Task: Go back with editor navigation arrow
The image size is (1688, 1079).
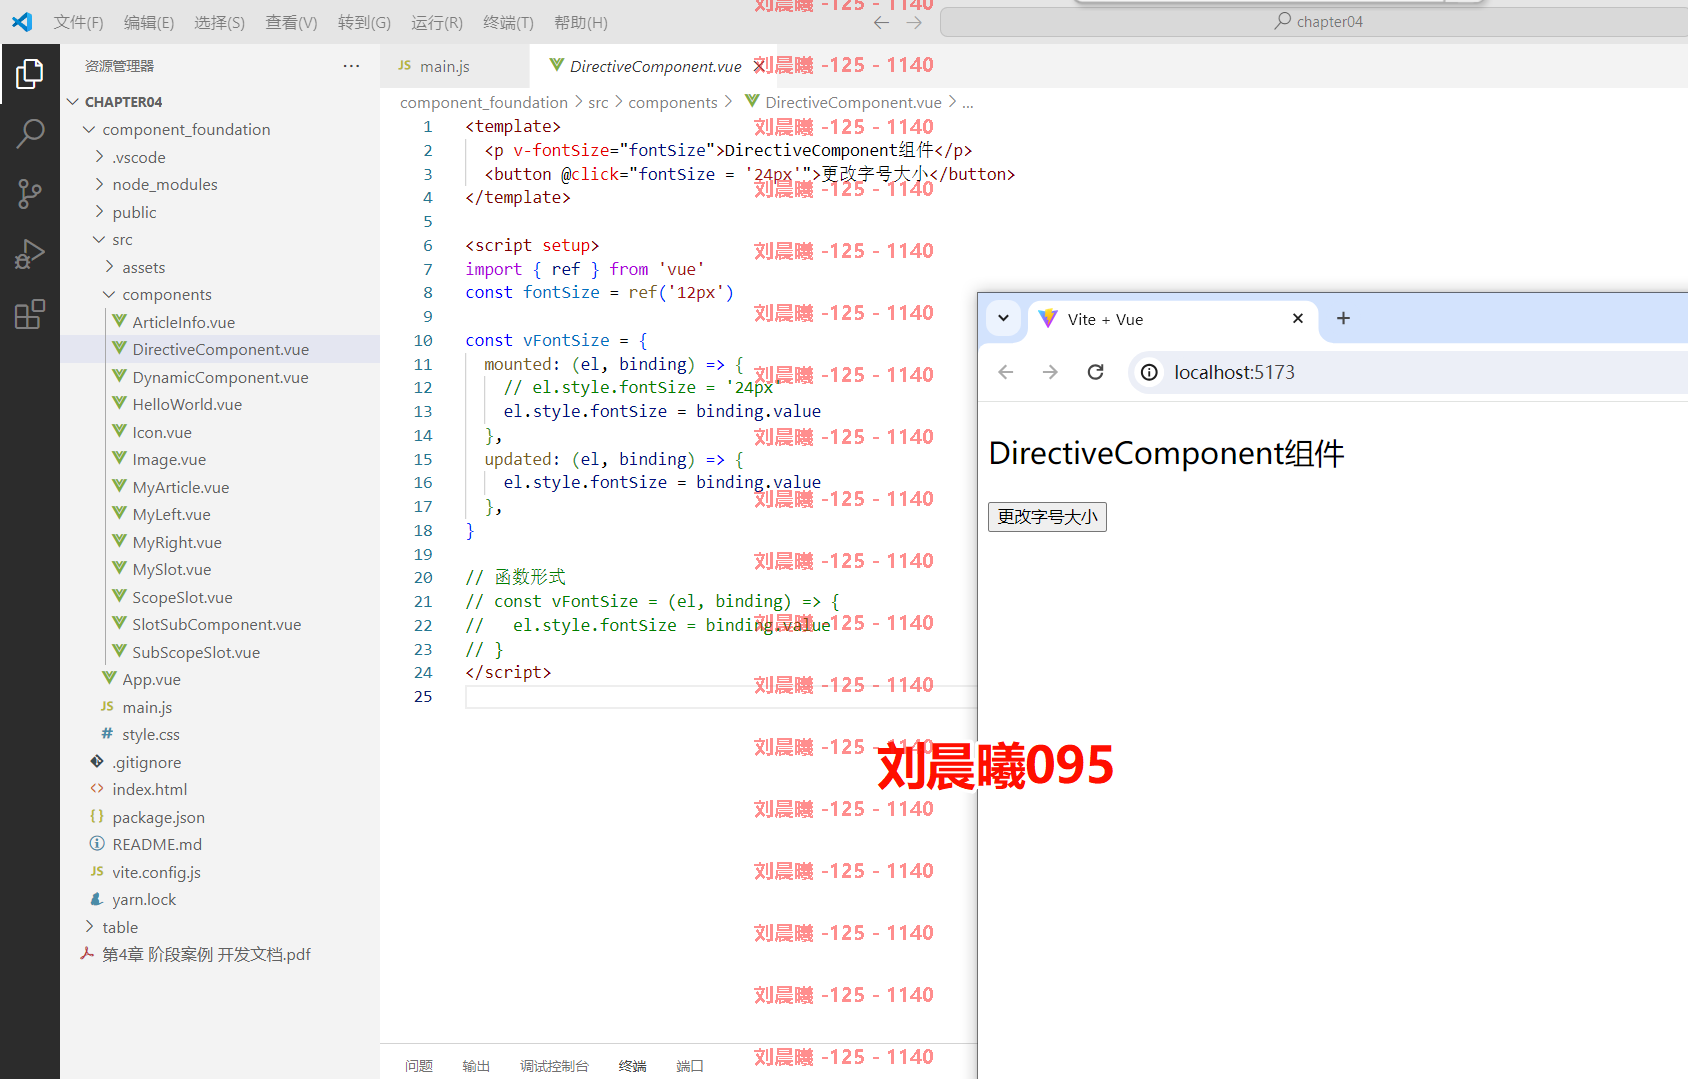Action: 881,22
